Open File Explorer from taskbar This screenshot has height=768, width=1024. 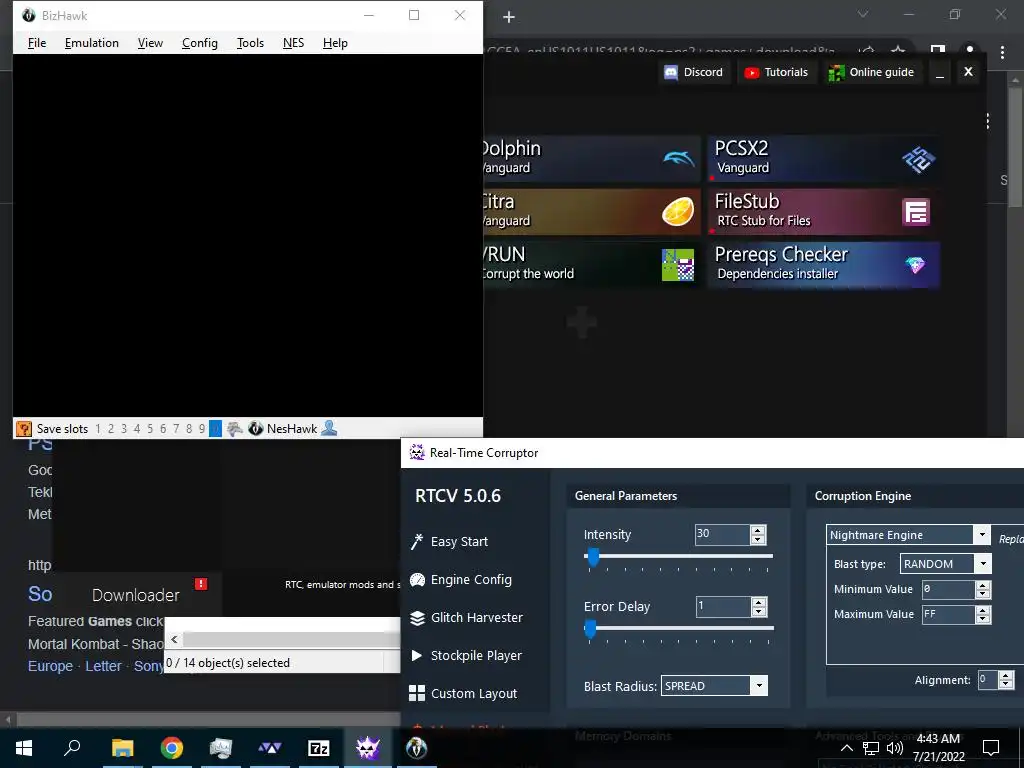[122, 748]
